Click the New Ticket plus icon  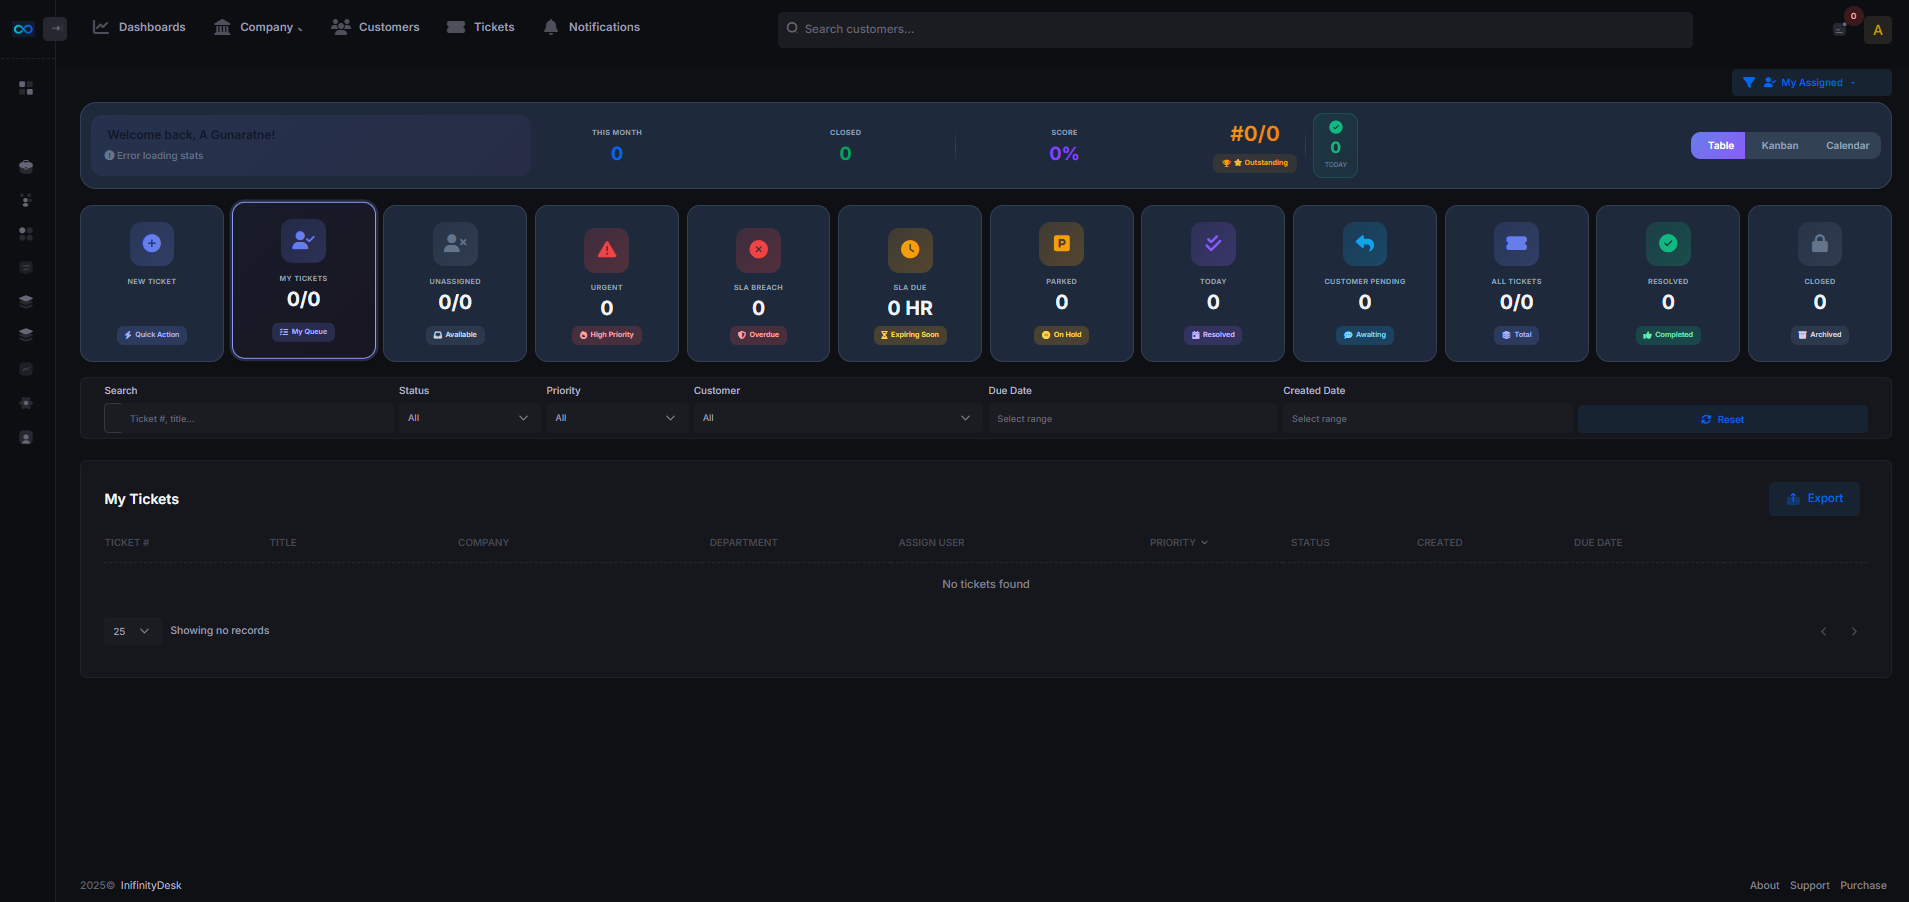[152, 243]
